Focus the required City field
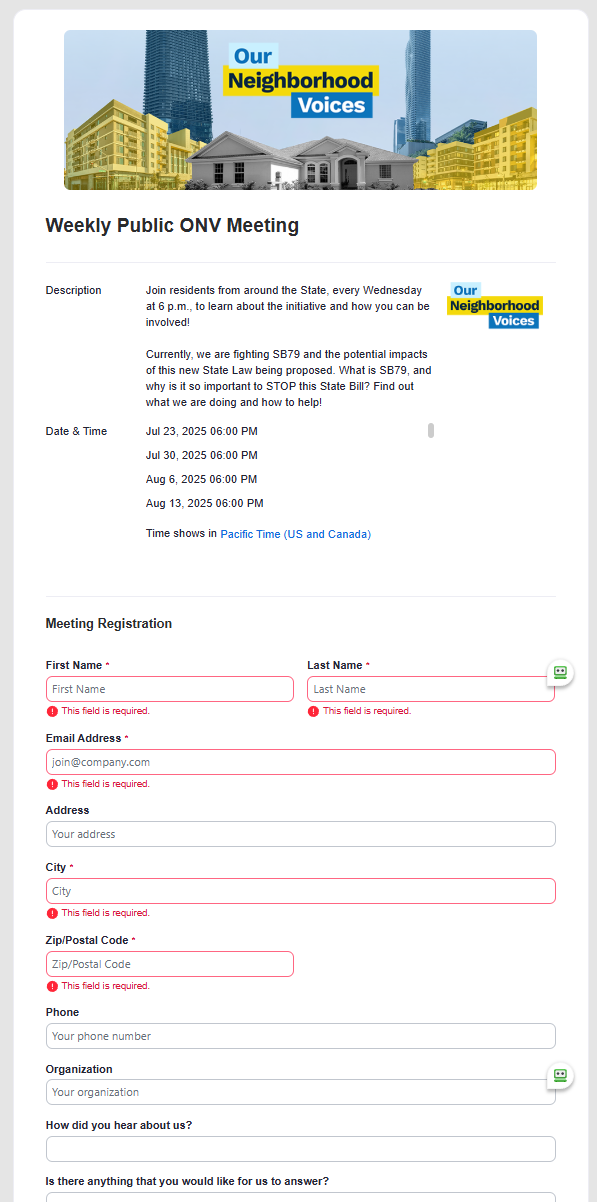This screenshot has height=1202, width=597. tap(300, 890)
